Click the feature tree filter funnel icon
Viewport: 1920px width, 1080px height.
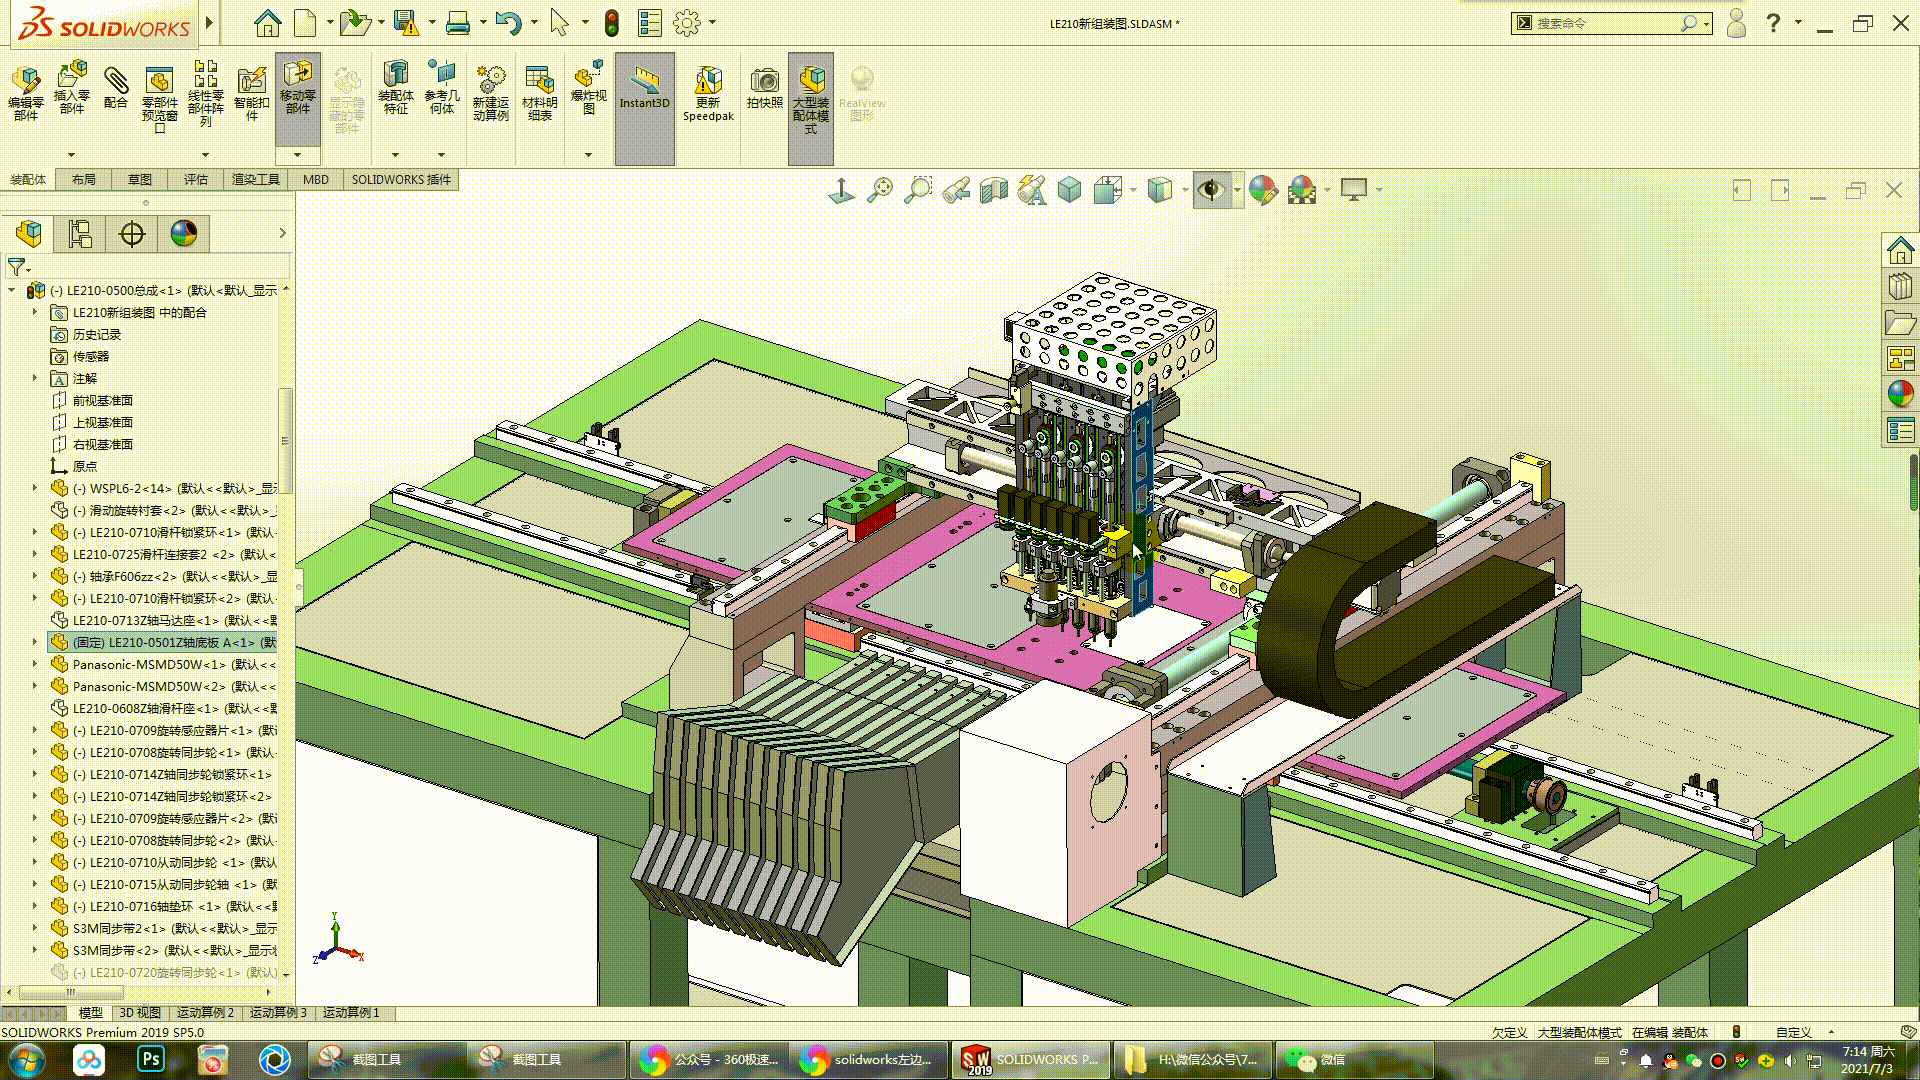(16, 267)
